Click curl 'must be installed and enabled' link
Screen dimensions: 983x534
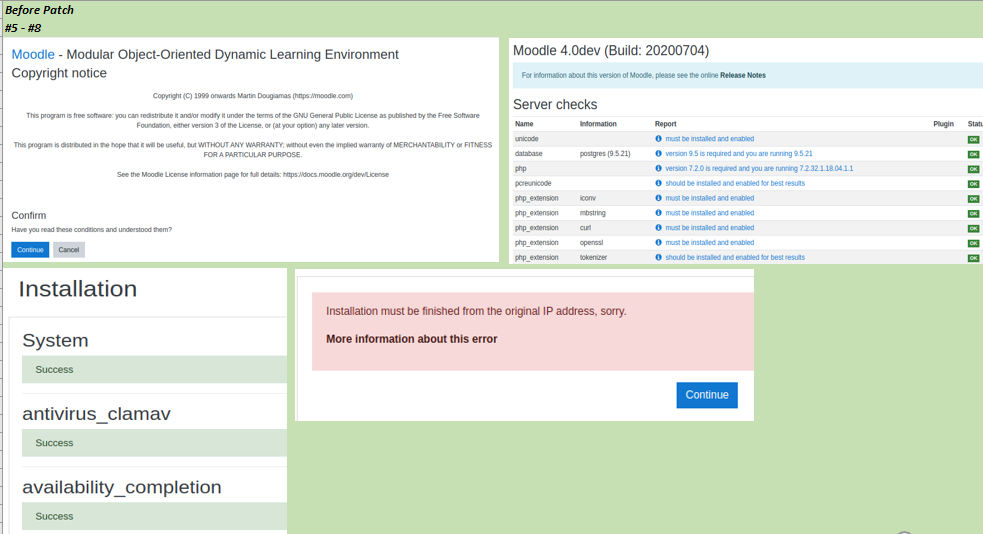point(710,228)
